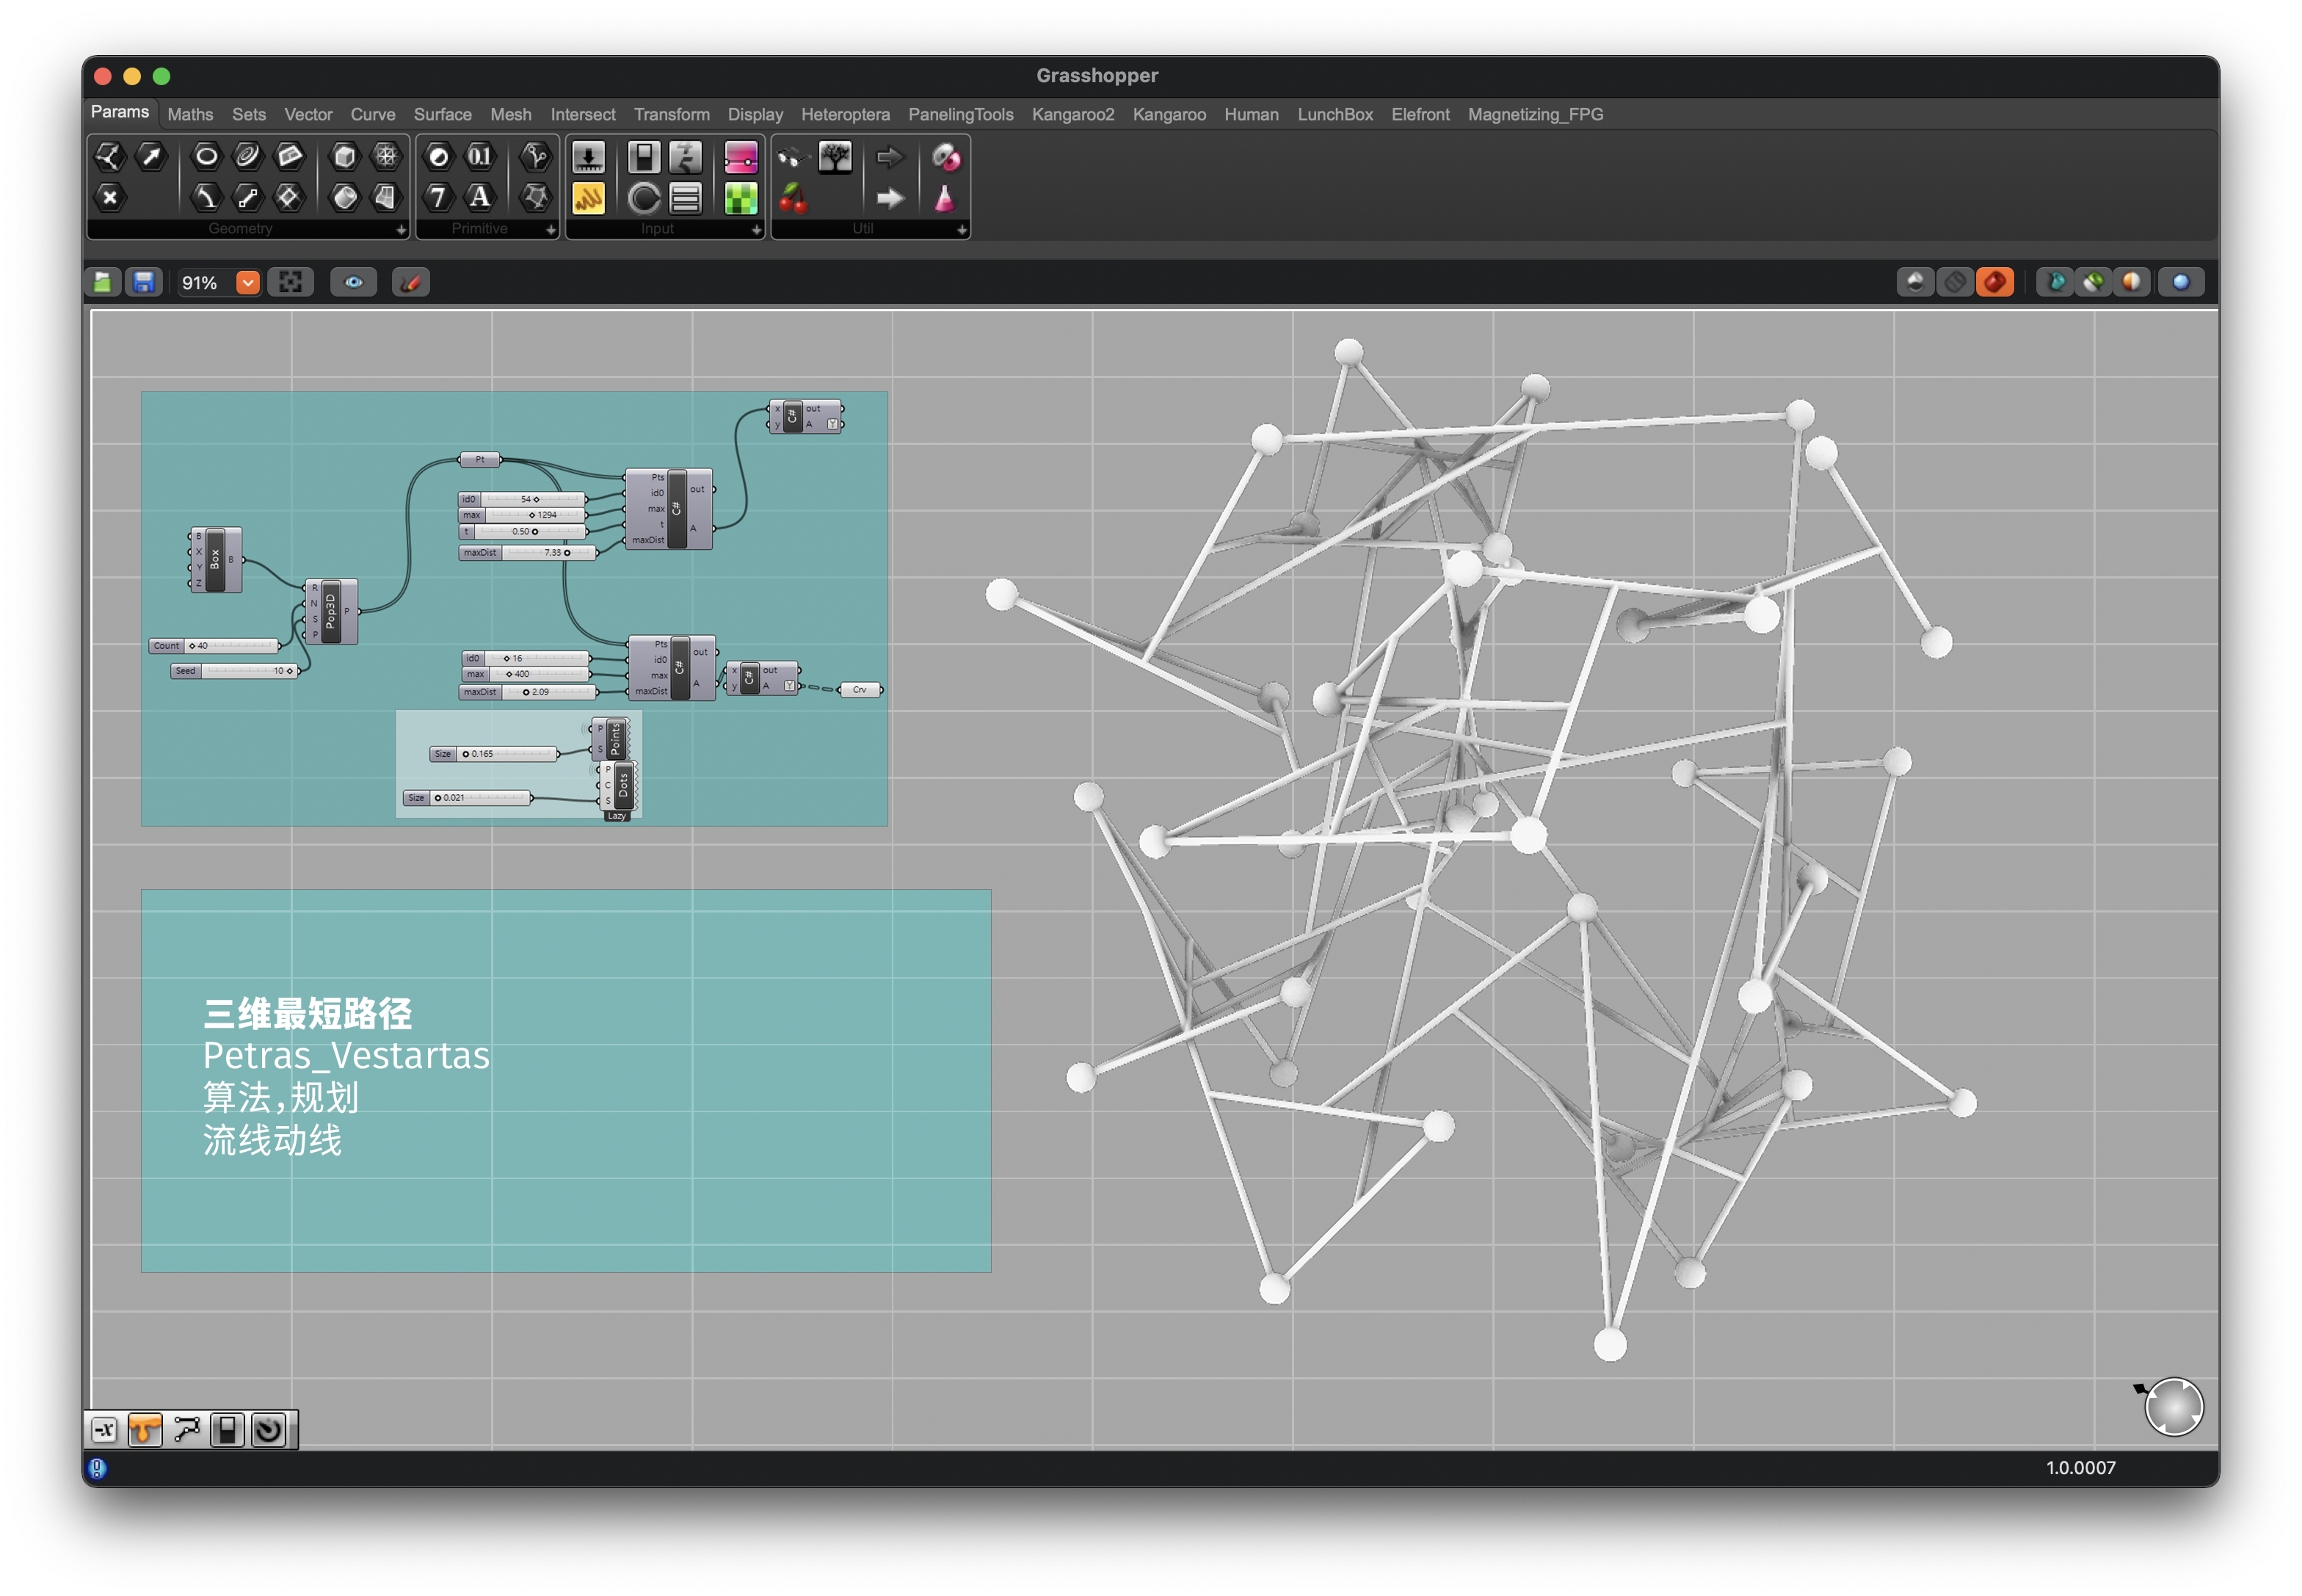
Task: Click the Number Slider input component icon
Action: click(587, 157)
